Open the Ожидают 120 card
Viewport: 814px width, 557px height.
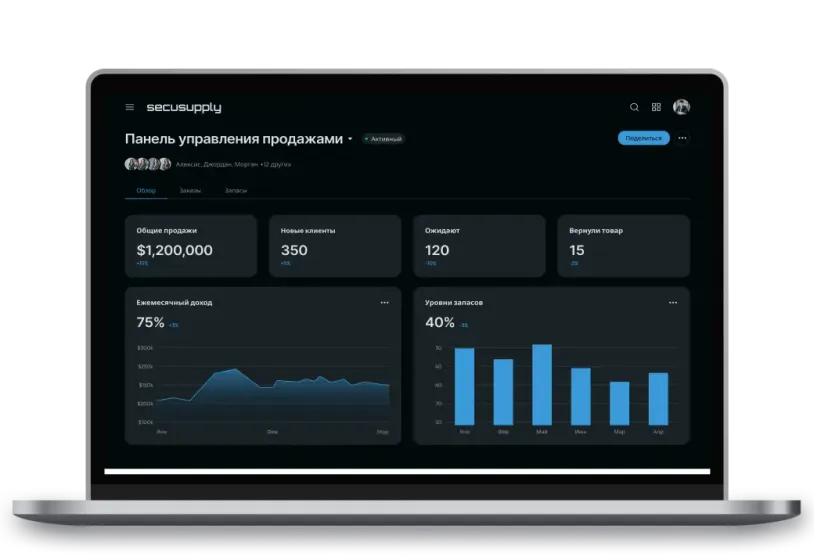point(479,245)
